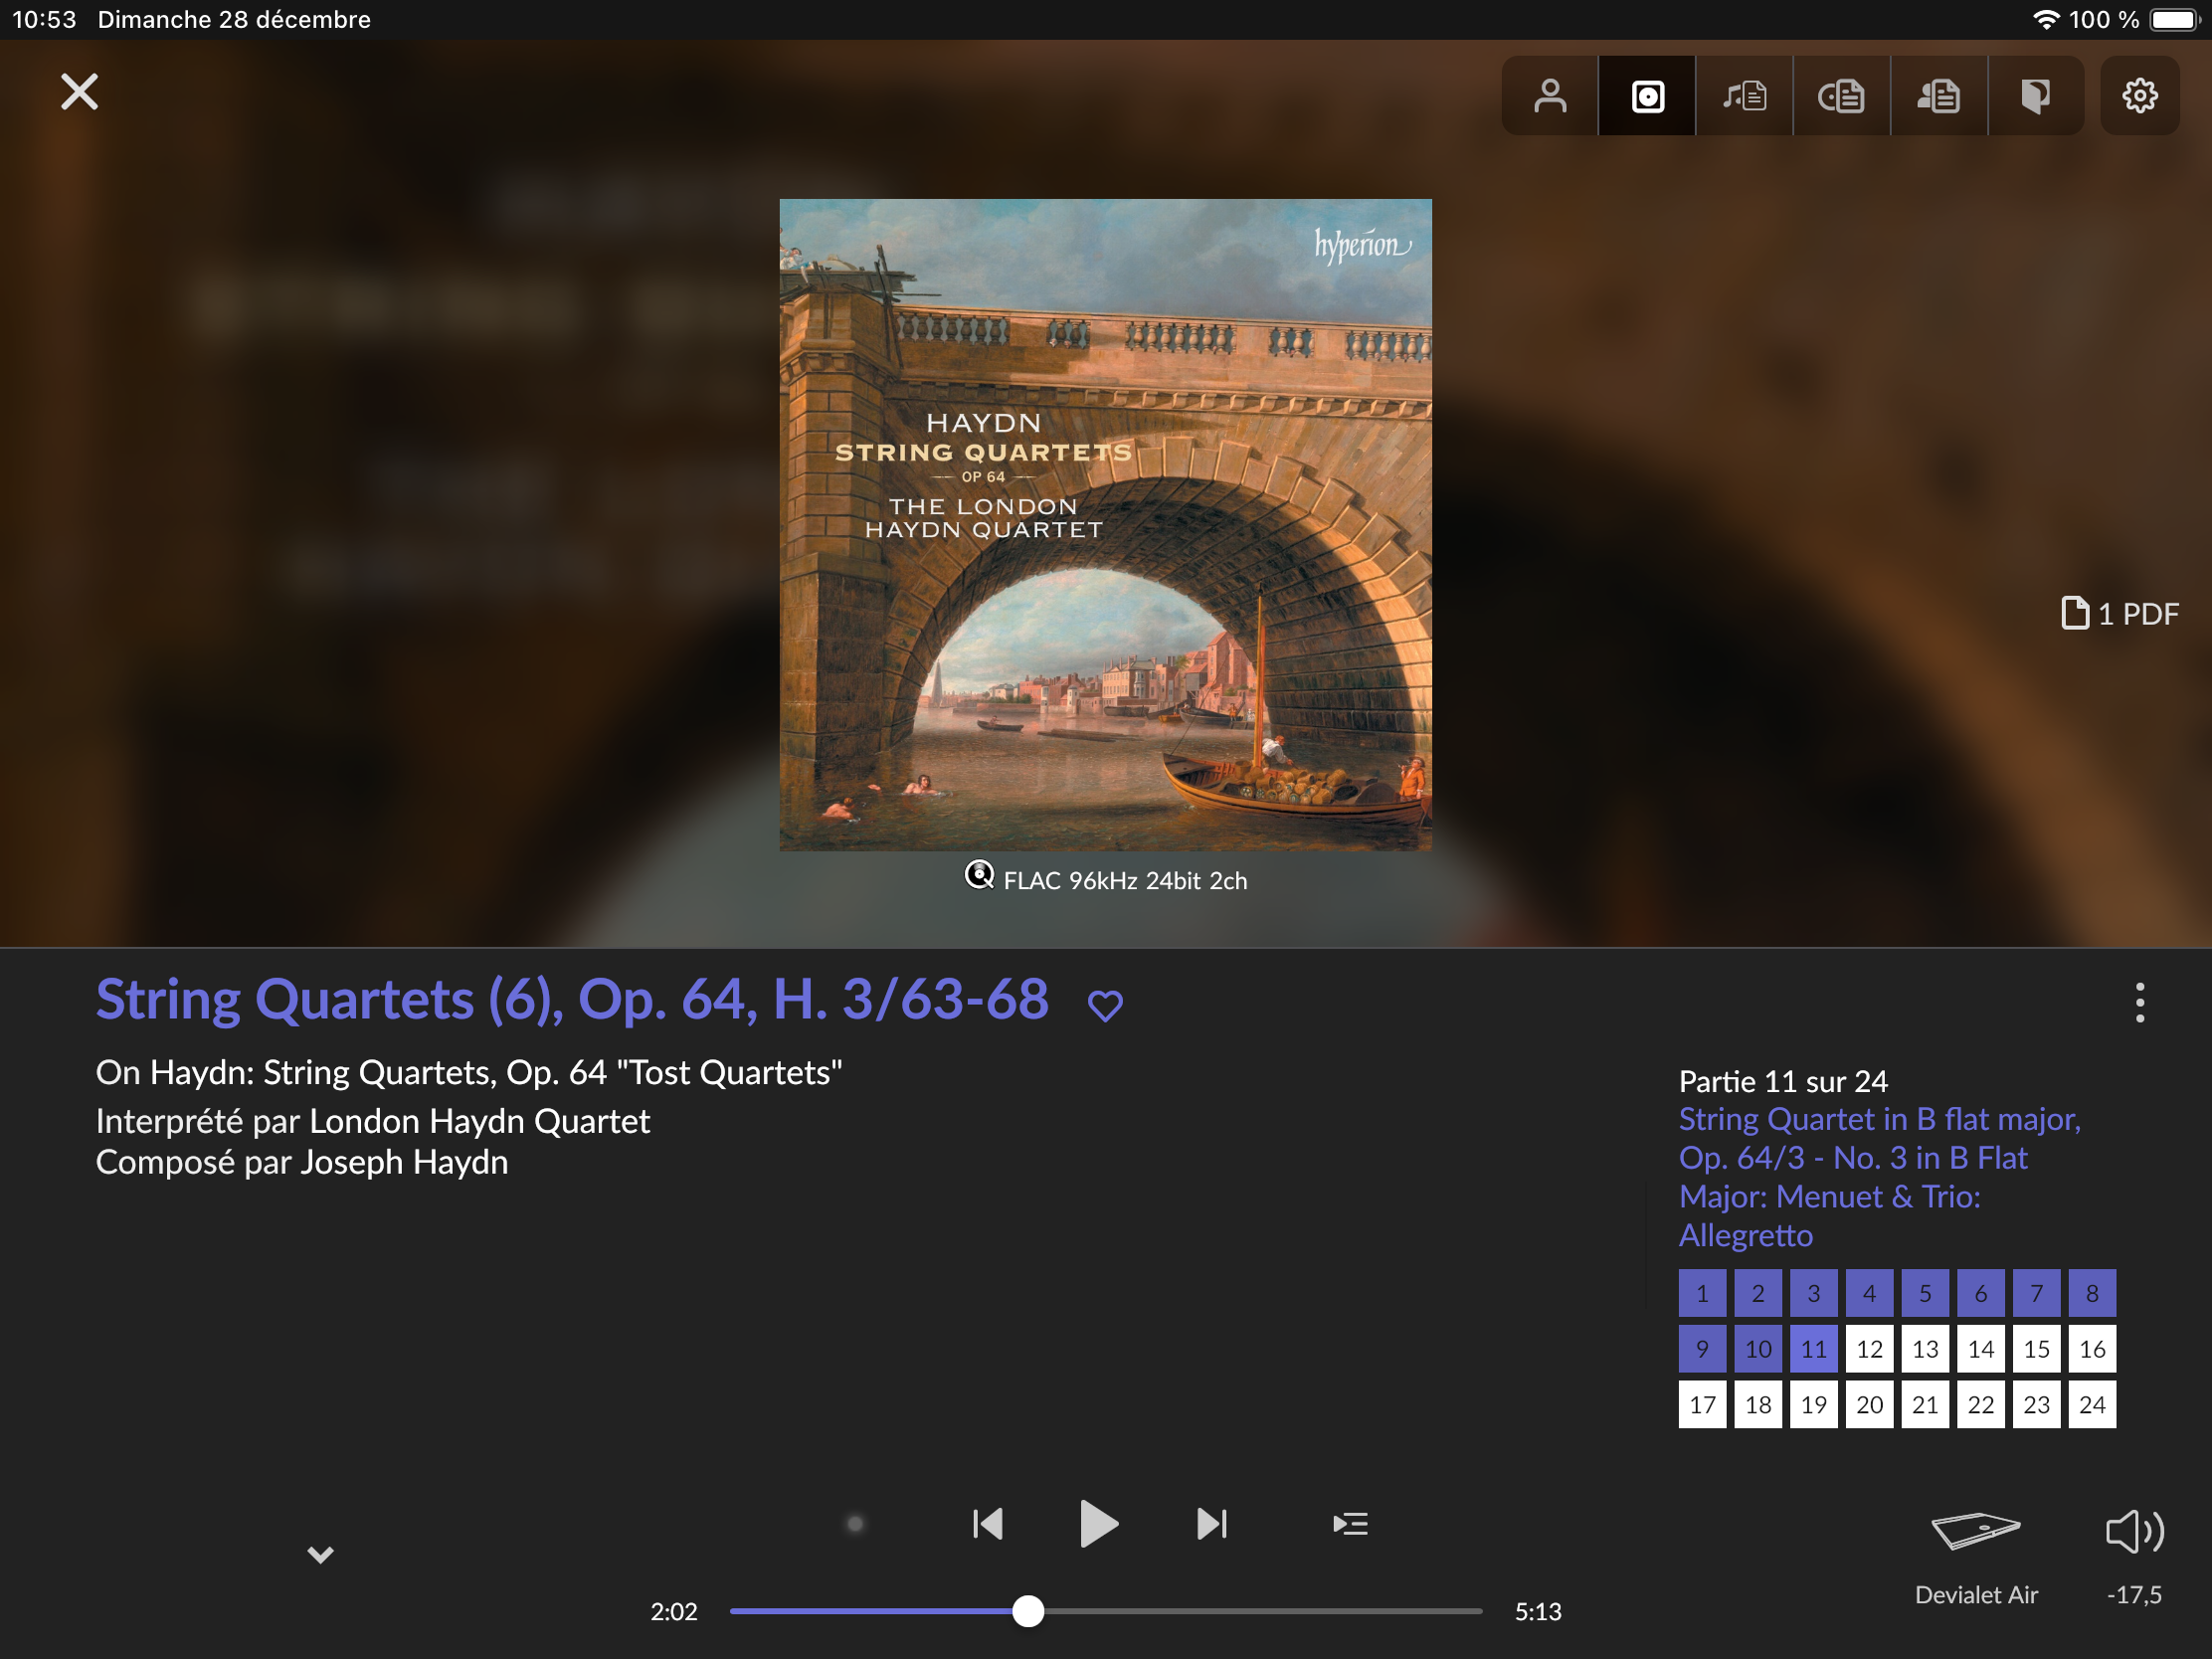
Task: Open now playing display settings gear
Action: click(2139, 96)
